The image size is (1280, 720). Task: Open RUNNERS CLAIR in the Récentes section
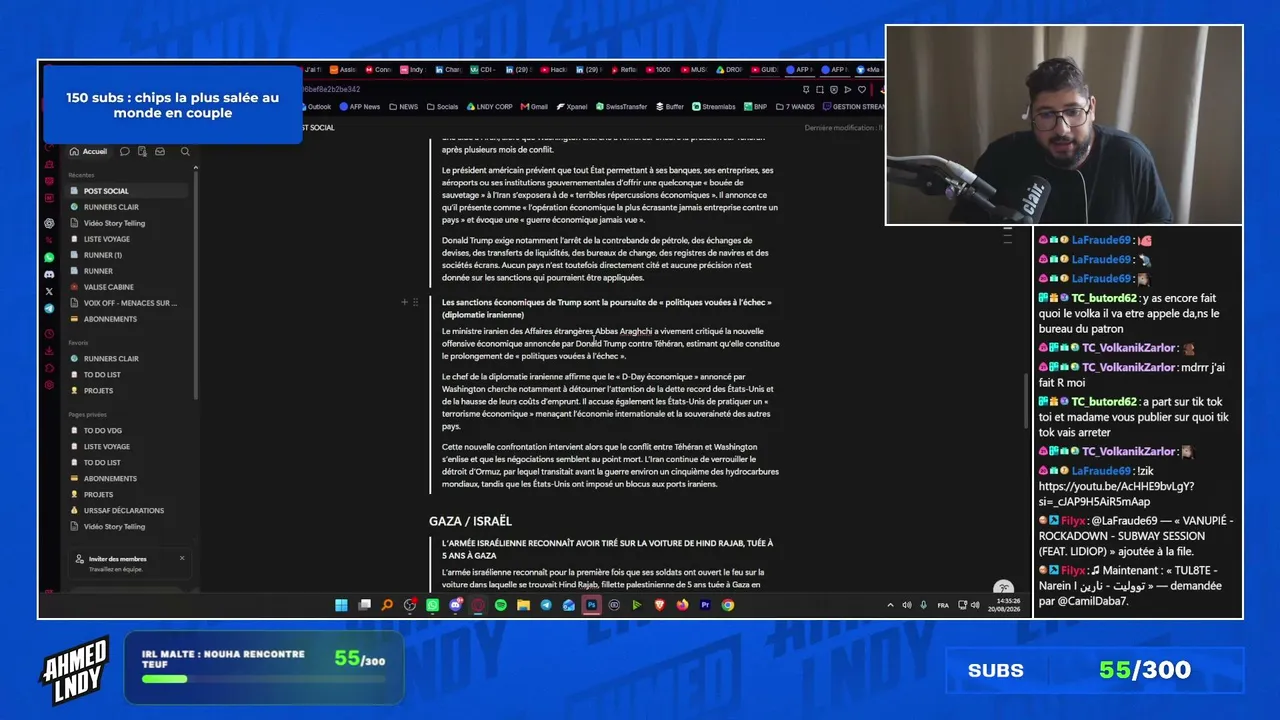(x=127, y=207)
